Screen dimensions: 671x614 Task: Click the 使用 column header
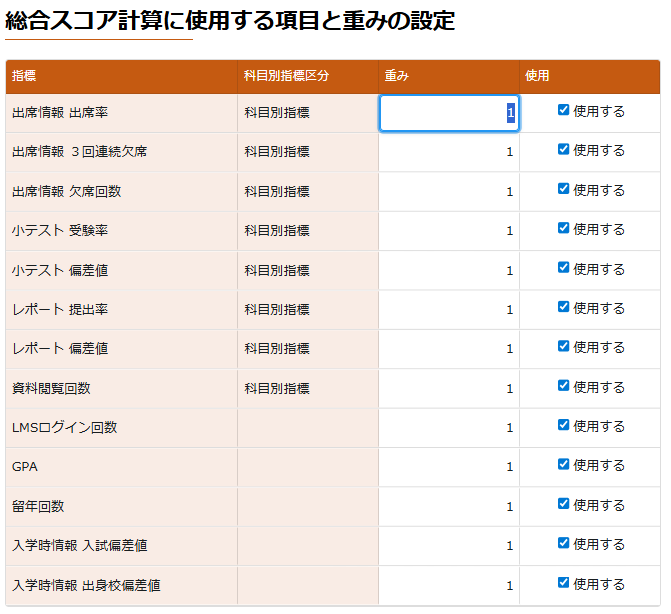tap(537, 76)
